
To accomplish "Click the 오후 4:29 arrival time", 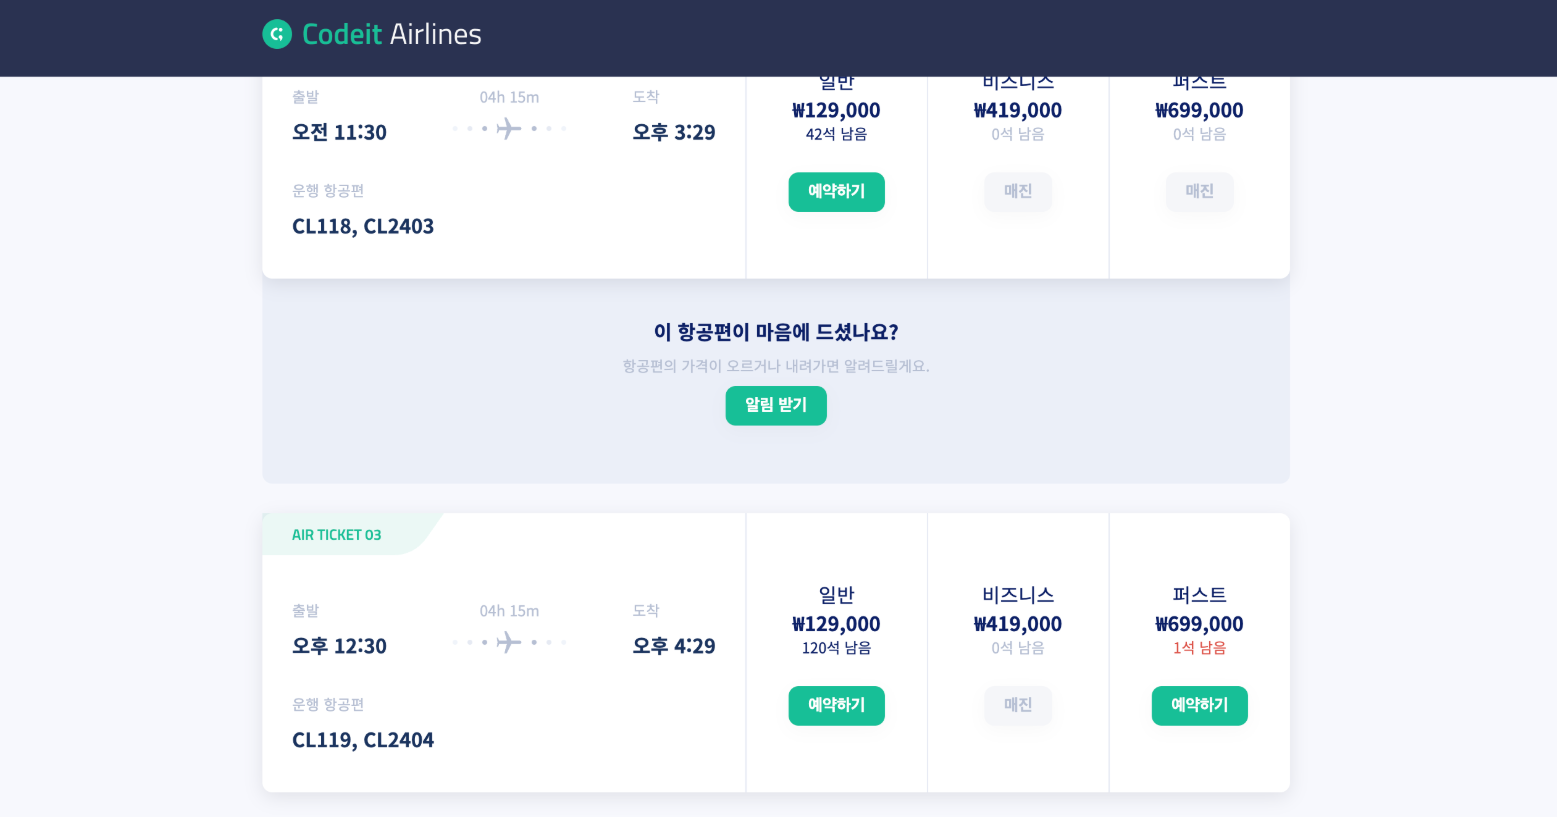I will tap(674, 646).
